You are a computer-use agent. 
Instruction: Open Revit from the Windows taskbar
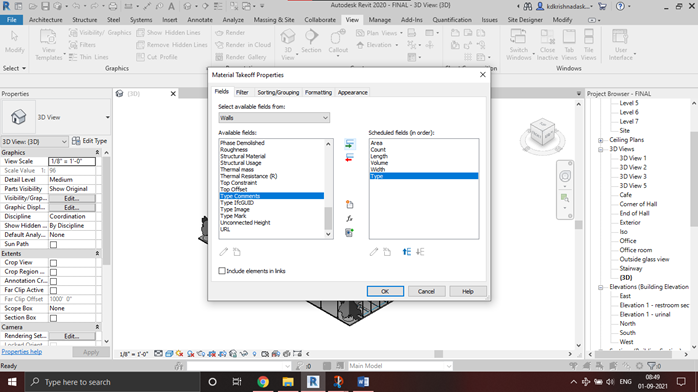click(x=313, y=382)
